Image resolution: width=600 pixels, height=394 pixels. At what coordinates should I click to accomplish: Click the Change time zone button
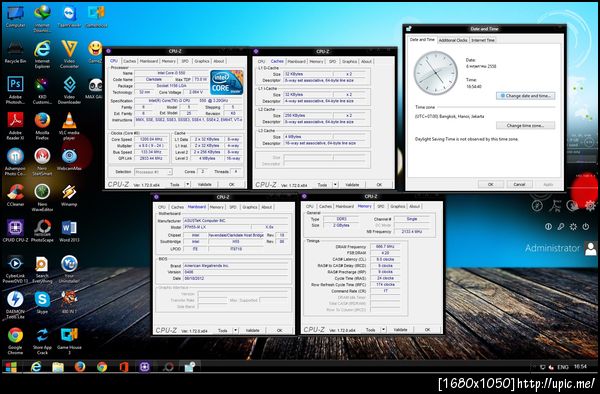pos(525,125)
